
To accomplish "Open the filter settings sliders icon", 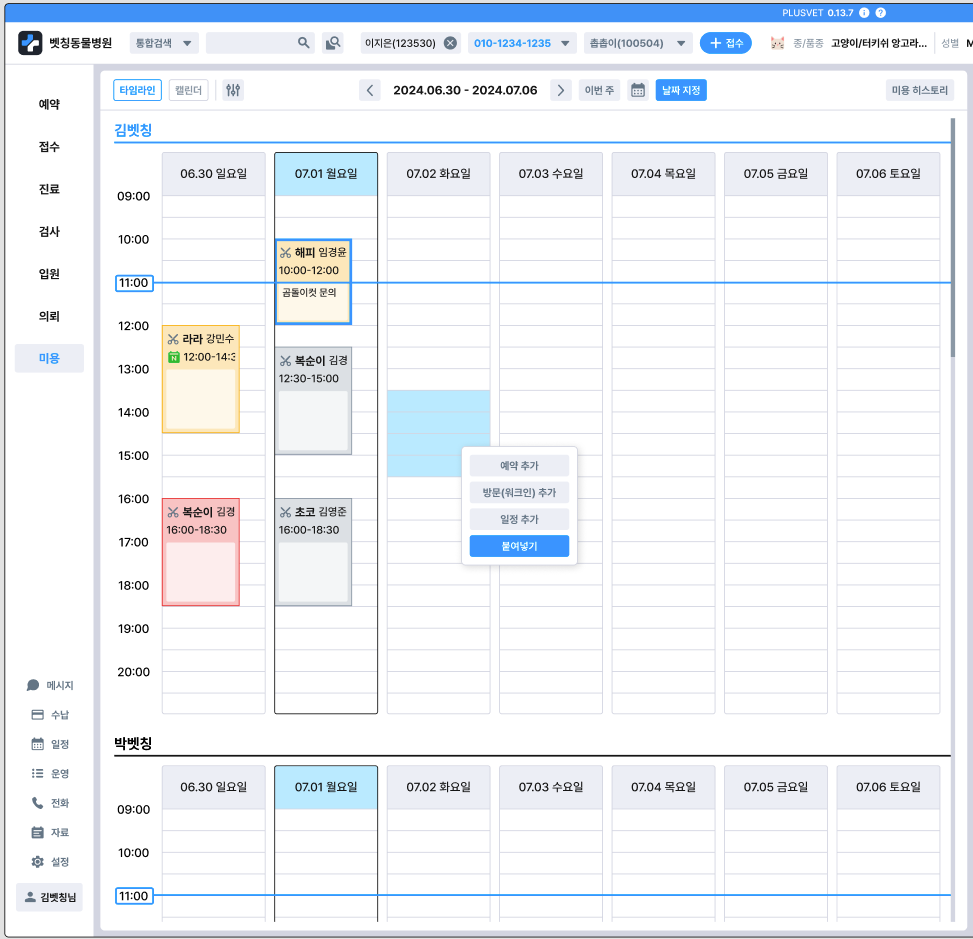I will pyautogui.click(x=233, y=91).
